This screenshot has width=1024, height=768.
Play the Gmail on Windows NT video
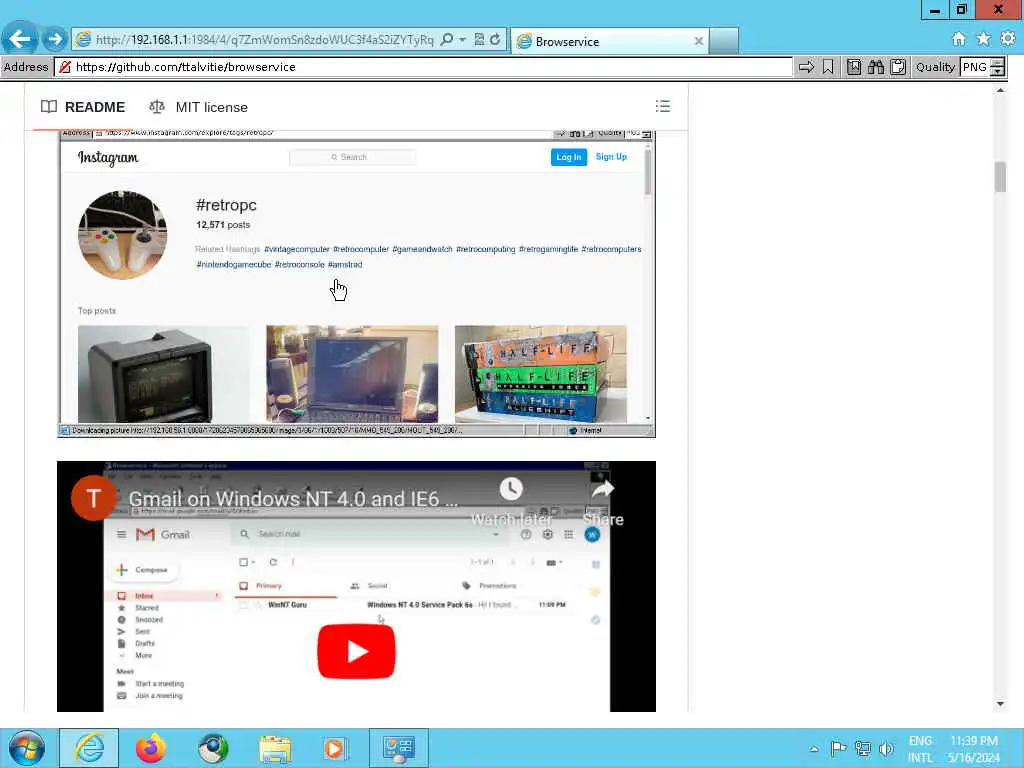pos(357,651)
